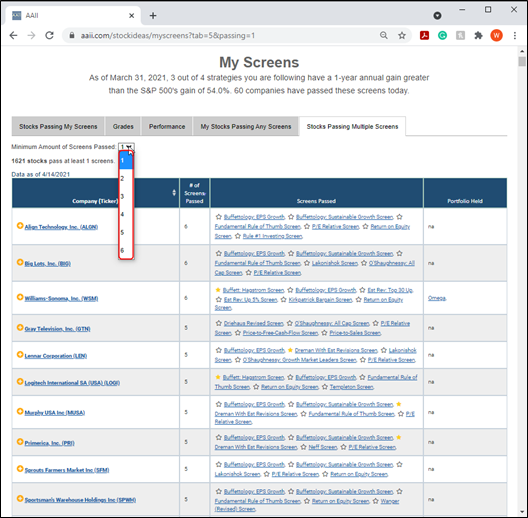The width and height of the screenshot is (528, 518).
Task: Toggle the star beside Rule #1 Investing Screen
Action: [x=238, y=236]
